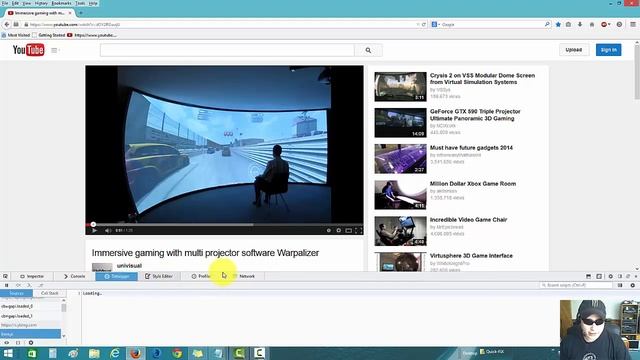
Task: Open Internet Explorer from the taskbar
Action: [x=115, y=353]
